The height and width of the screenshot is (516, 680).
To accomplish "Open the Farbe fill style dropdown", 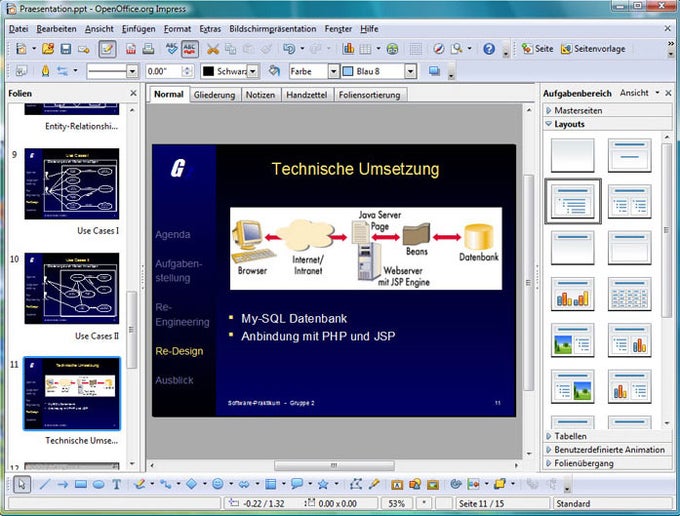I will [333, 71].
